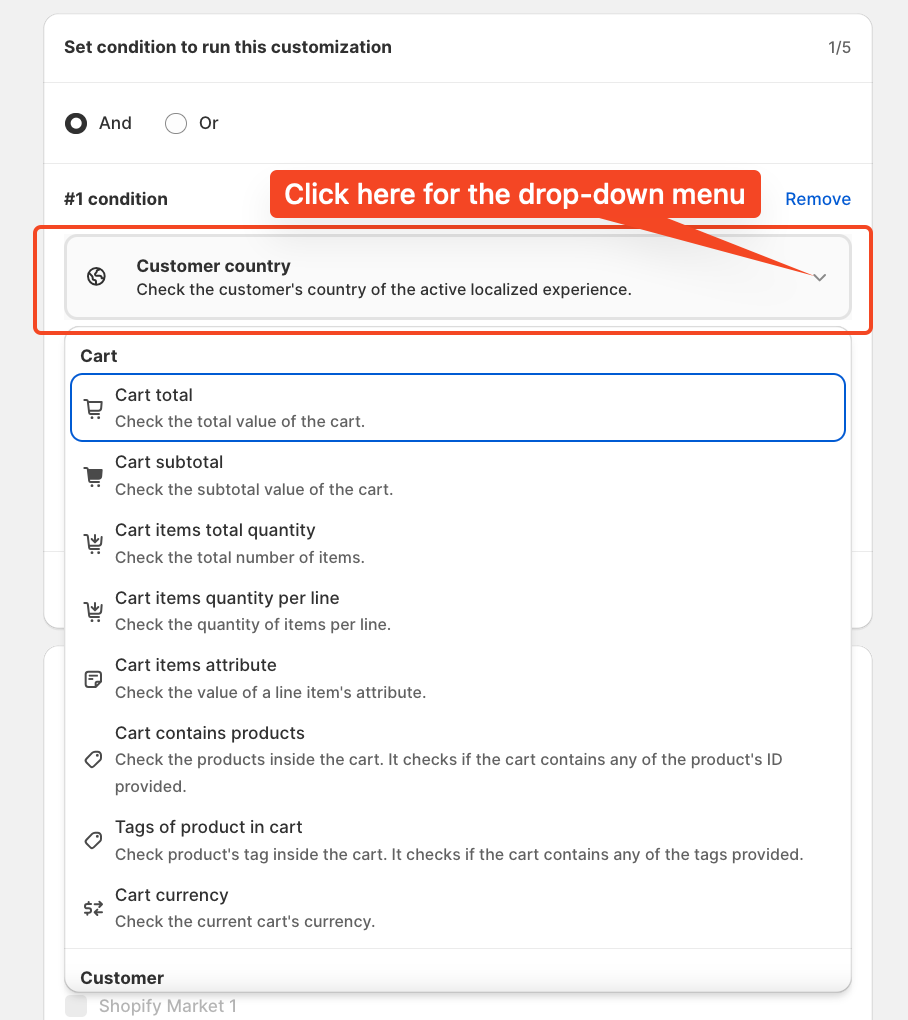Click the Cart total cart icon
This screenshot has width=908, height=1020.
[x=94, y=409]
